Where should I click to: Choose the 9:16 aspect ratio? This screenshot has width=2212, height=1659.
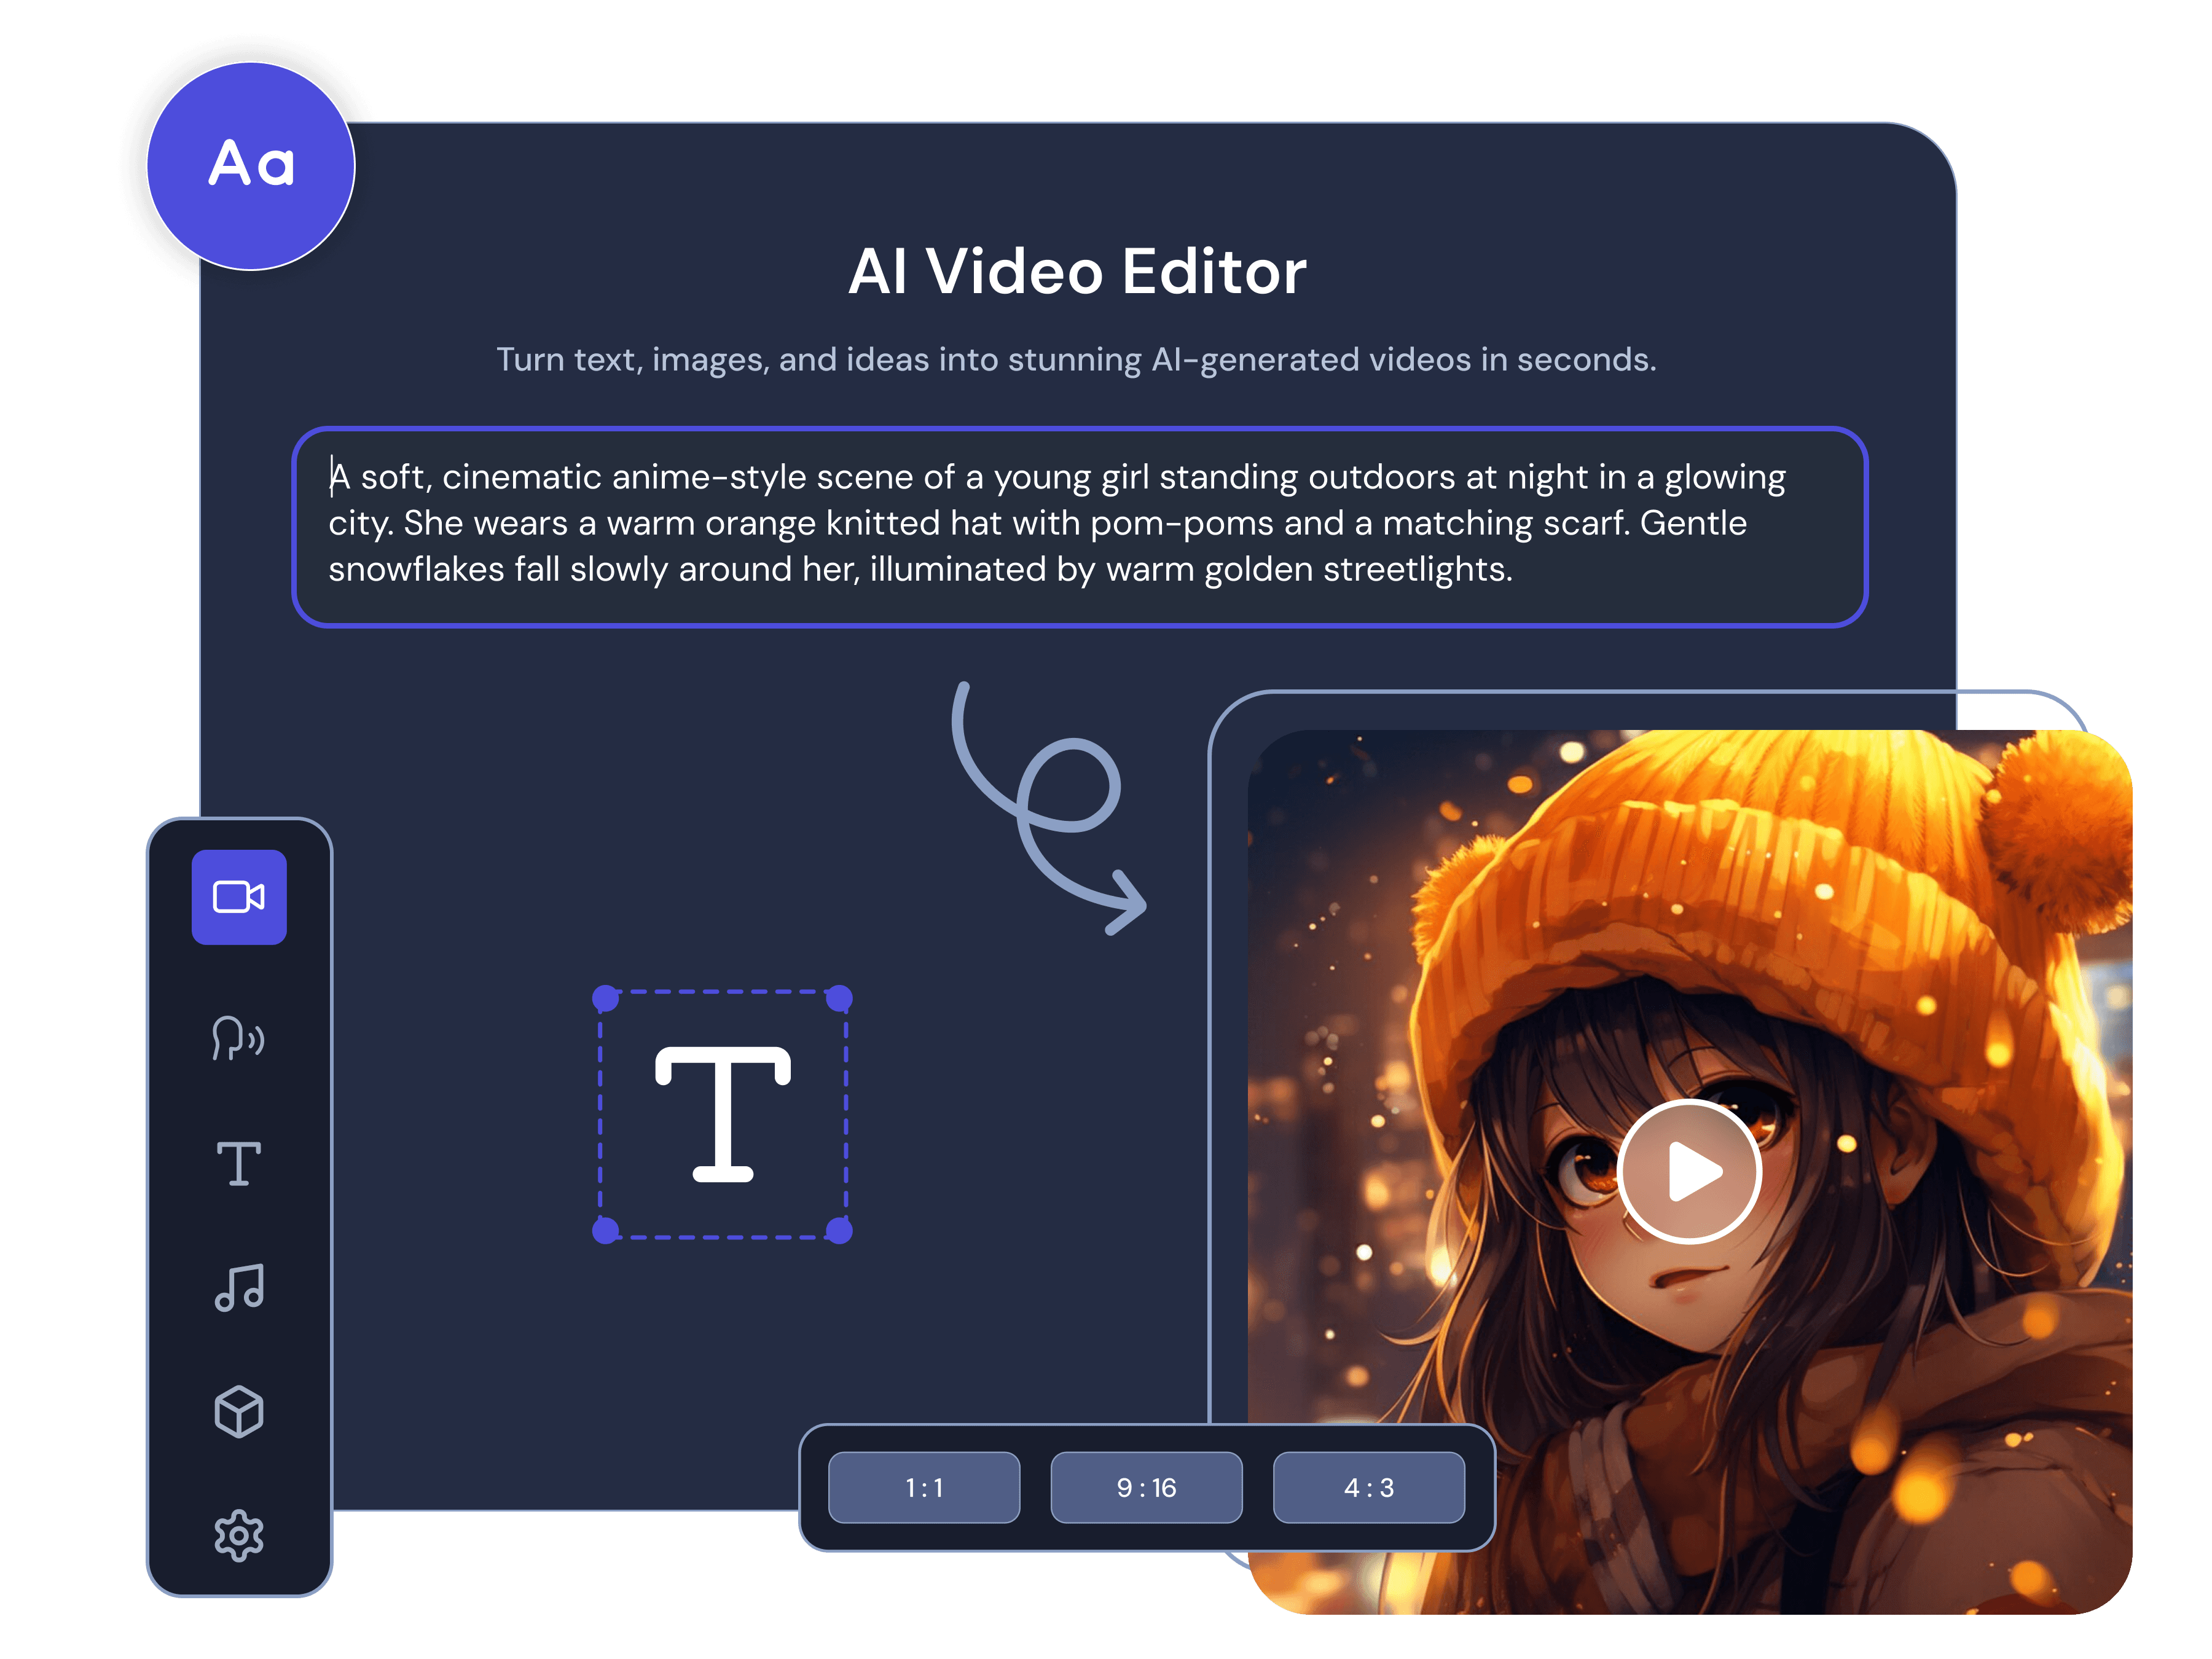pos(1146,1487)
